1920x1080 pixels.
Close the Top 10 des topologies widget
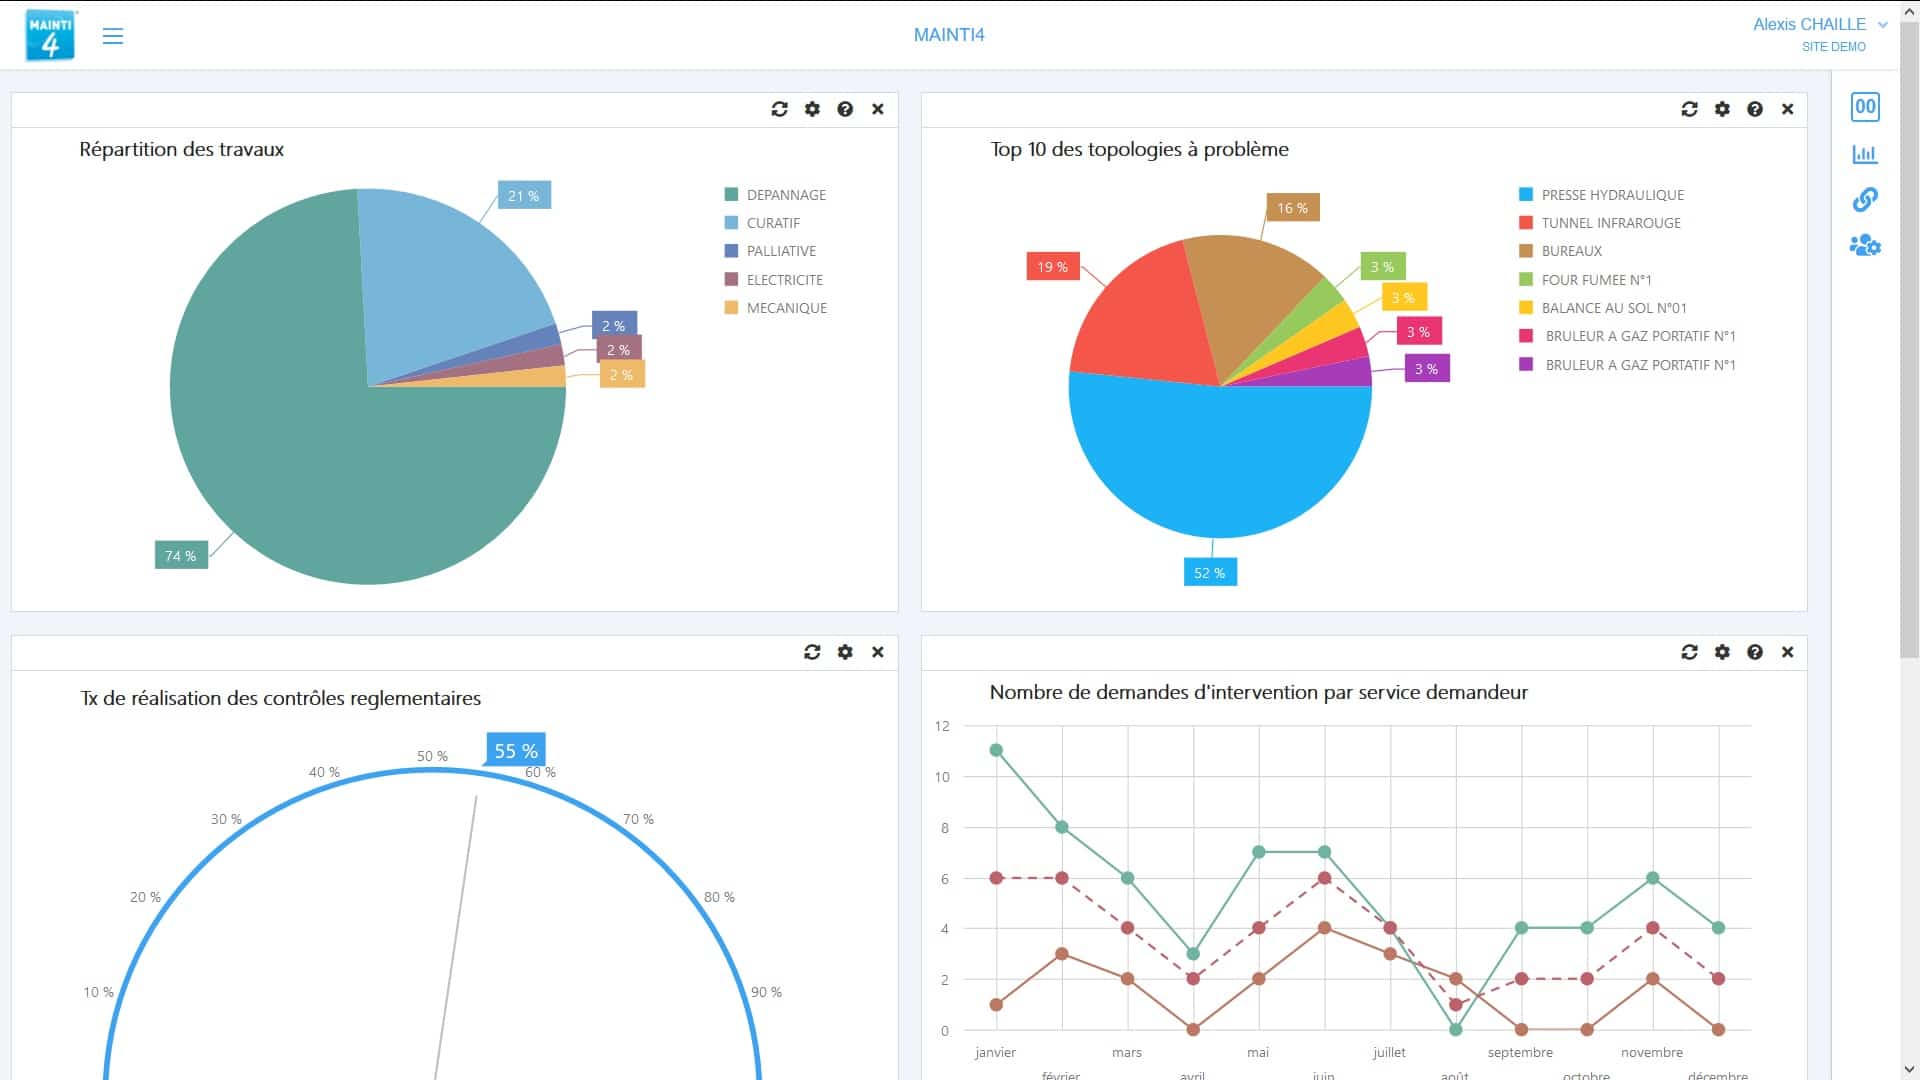[1788, 109]
